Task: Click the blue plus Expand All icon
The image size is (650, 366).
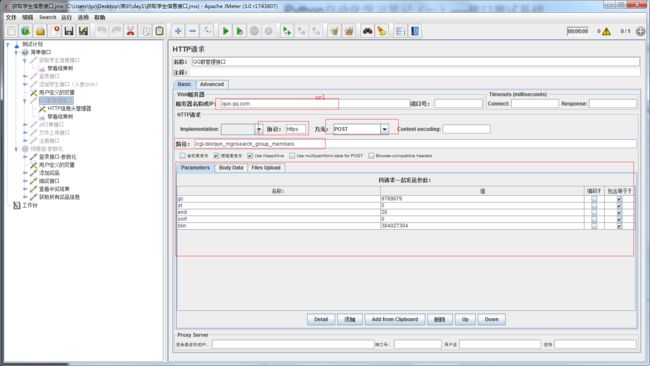Action: [x=178, y=31]
